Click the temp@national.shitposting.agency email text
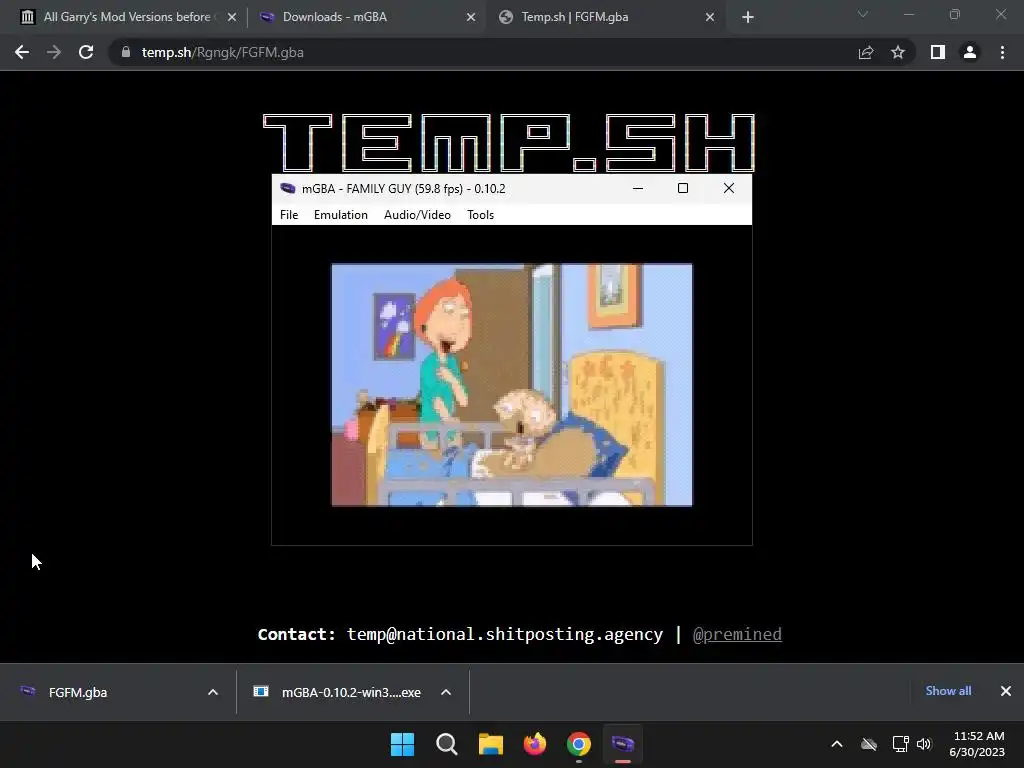 pos(505,634)
